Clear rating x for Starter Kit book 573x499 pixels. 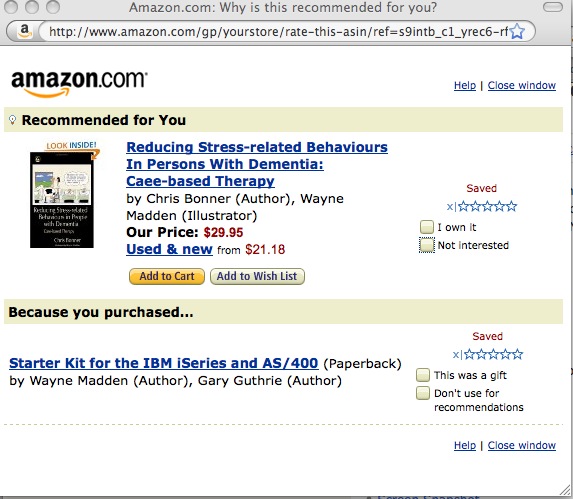455,355
